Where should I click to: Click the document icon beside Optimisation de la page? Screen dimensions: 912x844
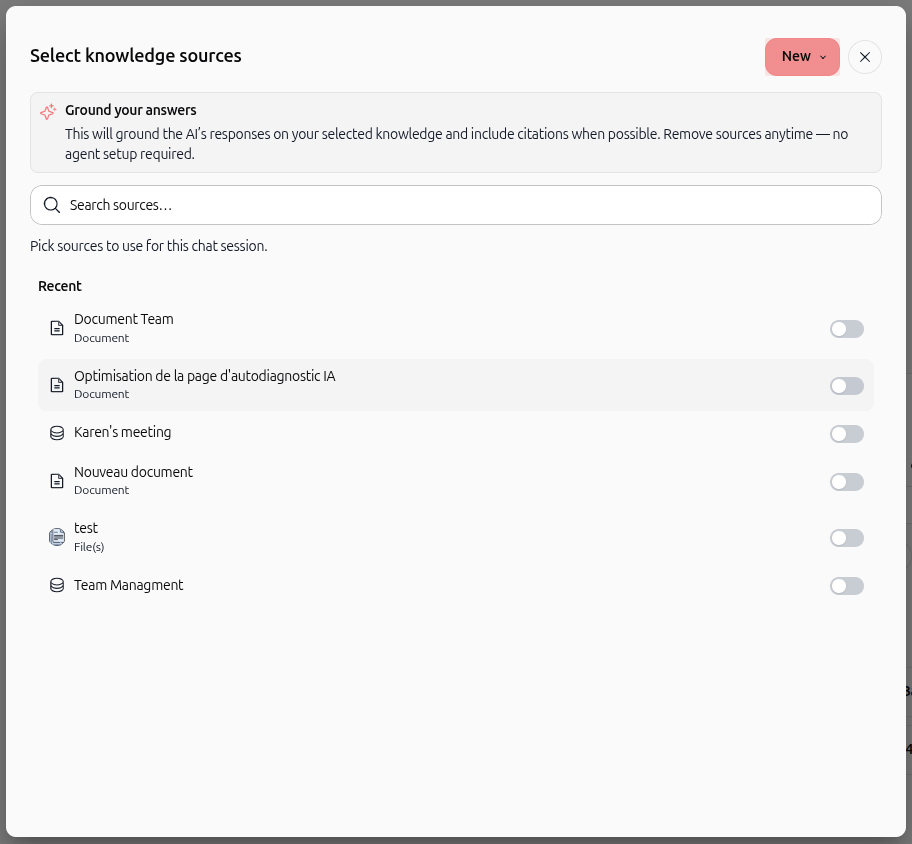click(x=56, y=384)
